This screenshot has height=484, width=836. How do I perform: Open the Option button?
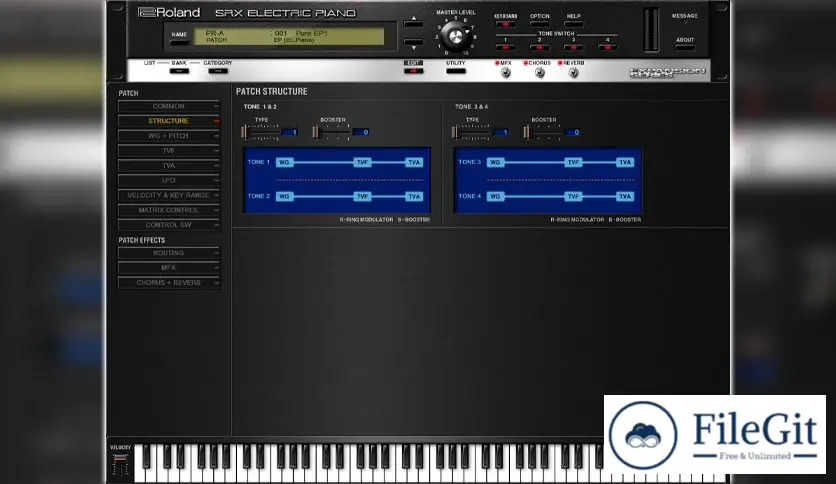[540, 24]
